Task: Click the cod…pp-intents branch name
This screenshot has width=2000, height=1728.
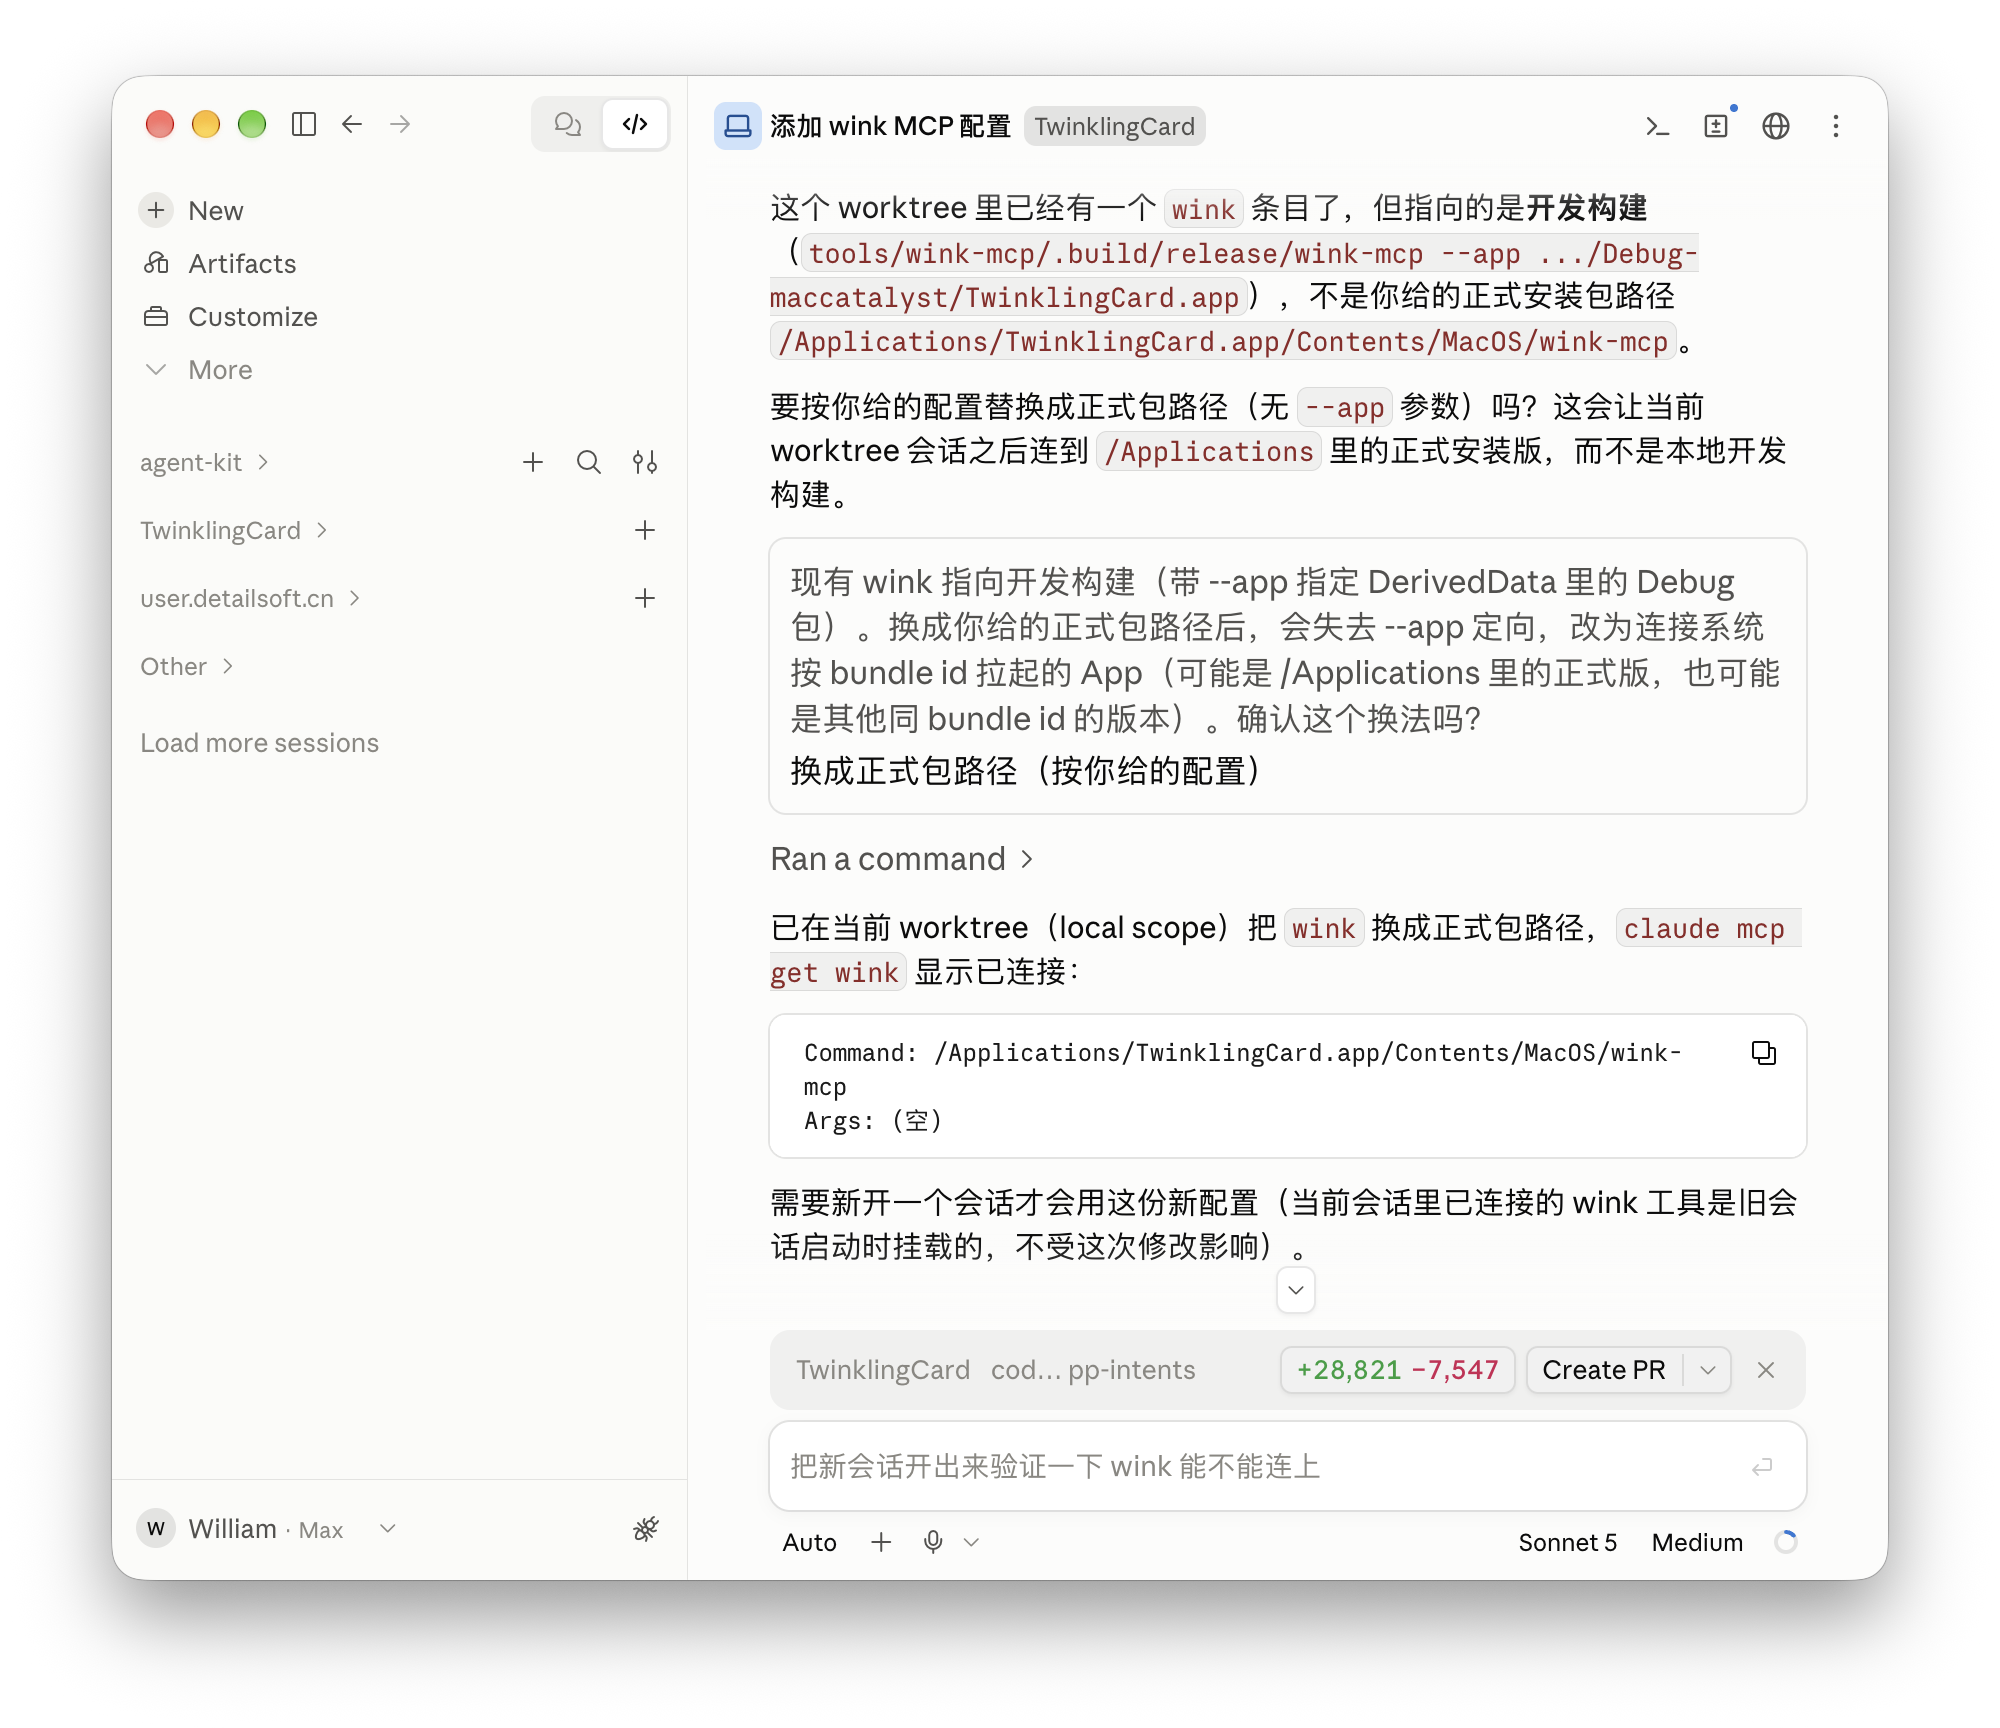Action: (x=1093, y=1370)
